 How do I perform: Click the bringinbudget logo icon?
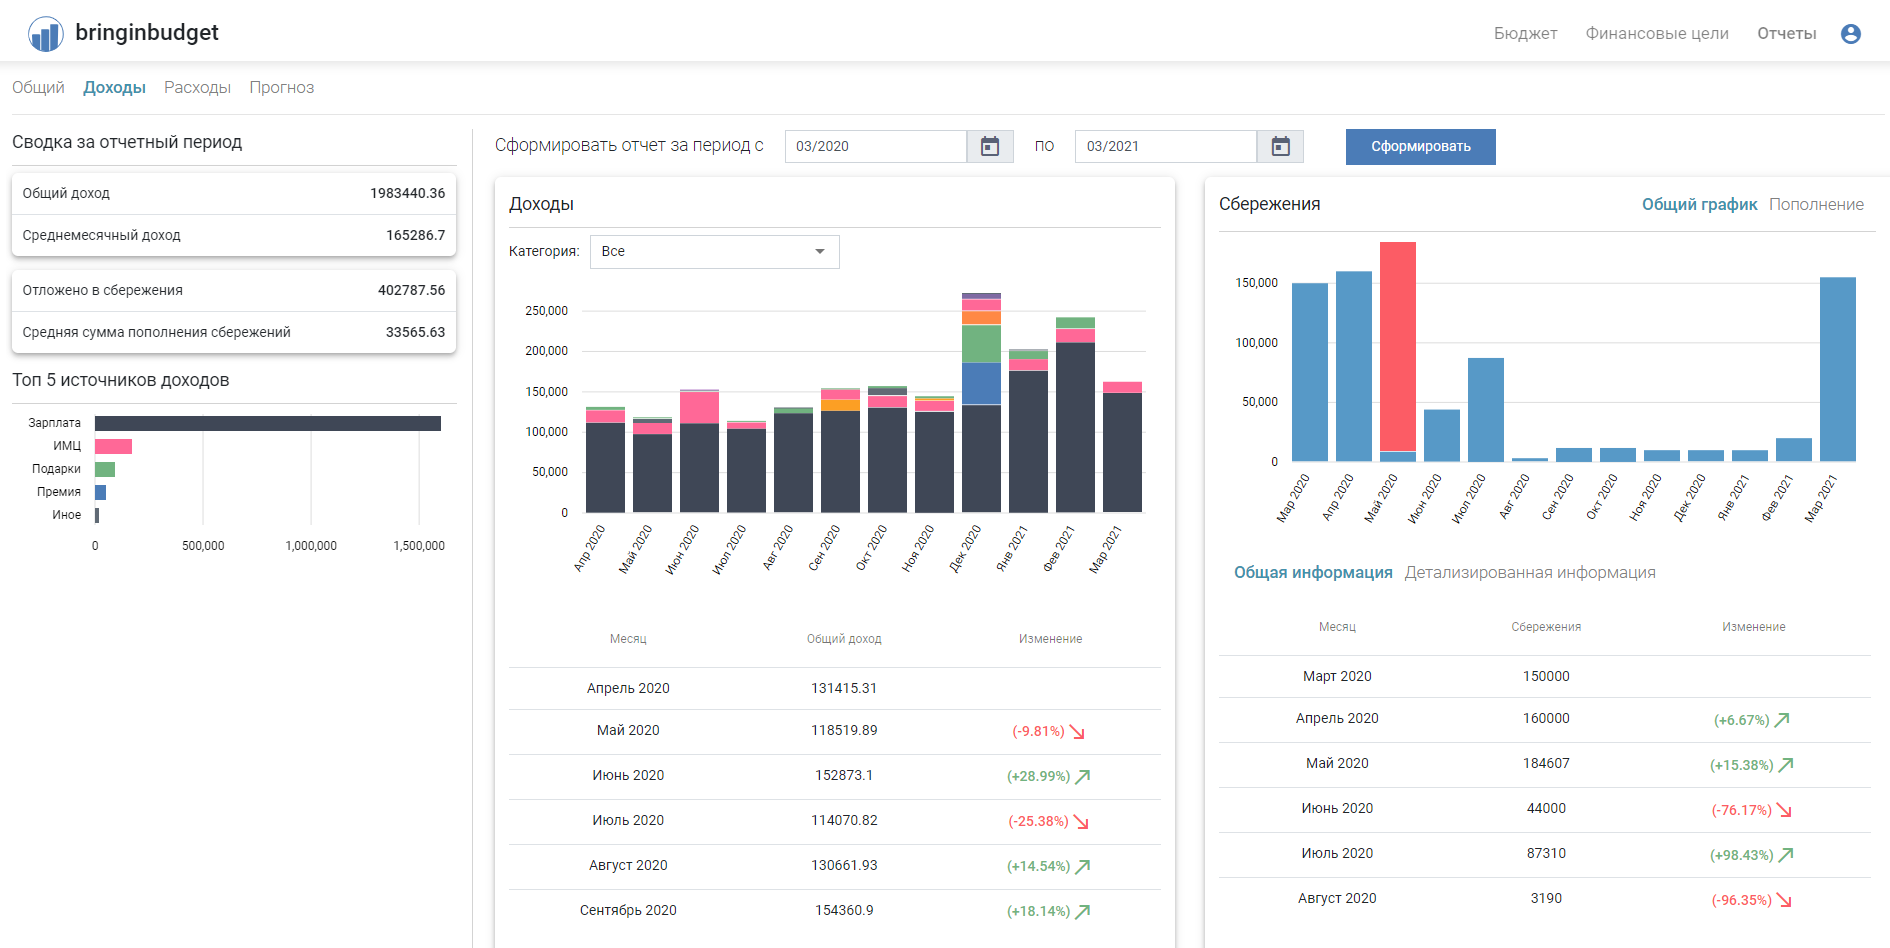[x=45, y=33]
